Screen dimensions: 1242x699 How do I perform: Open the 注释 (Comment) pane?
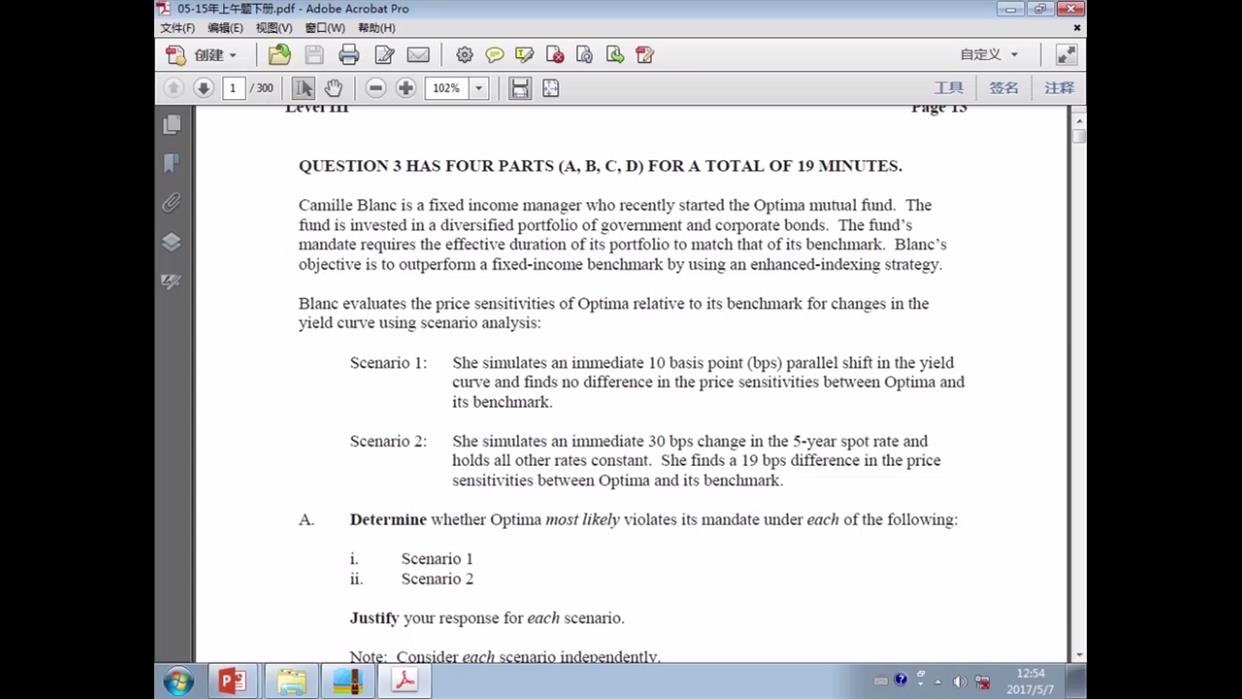1059,88
